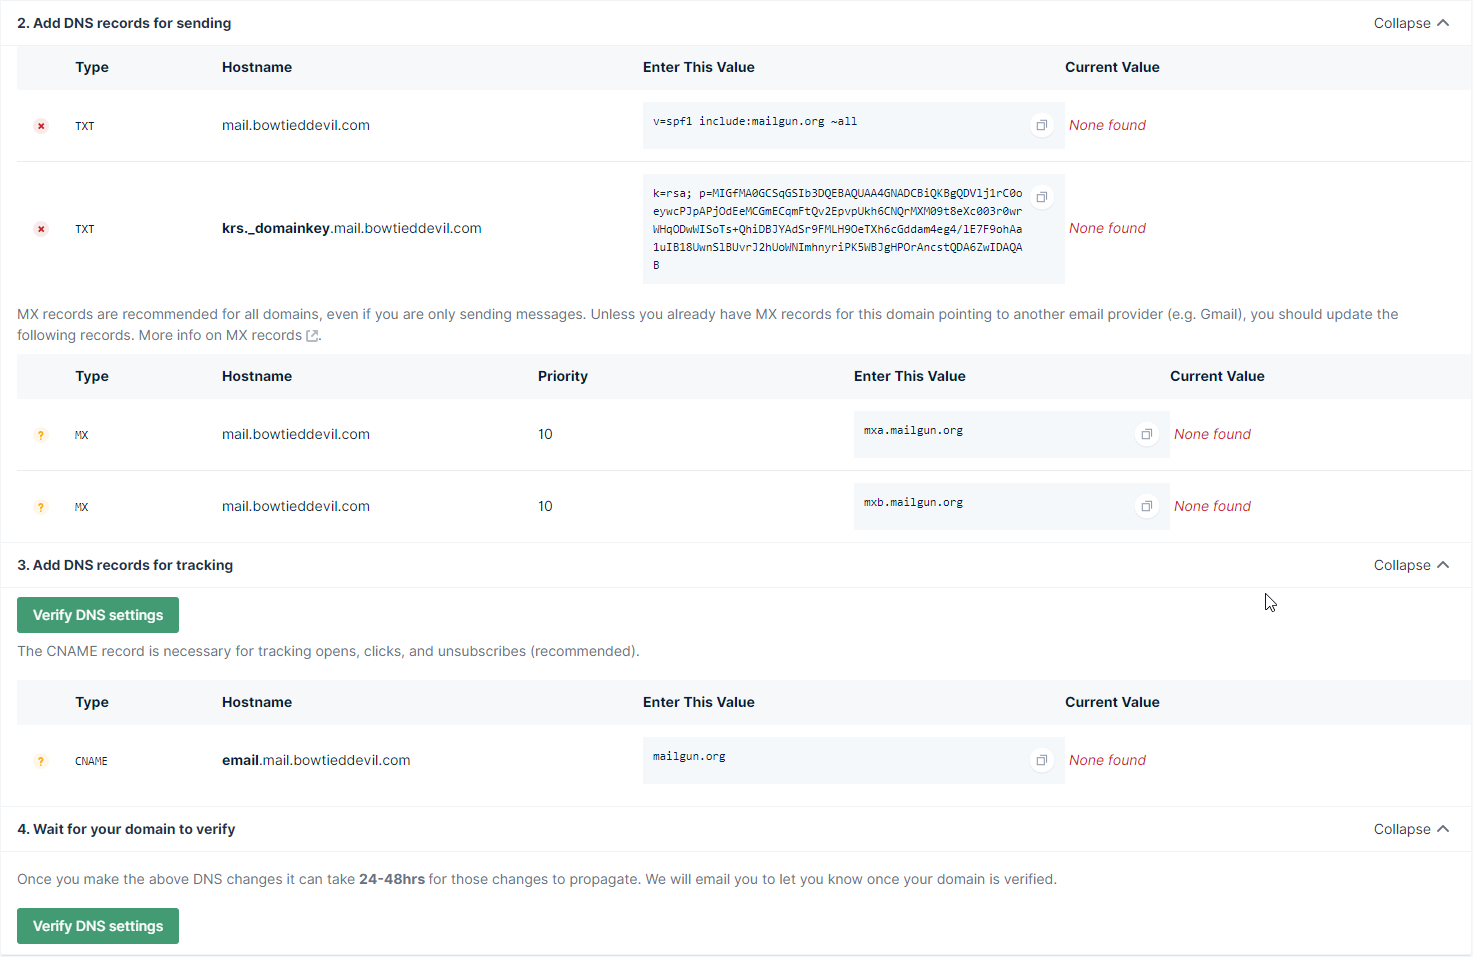Click hostname krs._domainkey.mail.bowtieddevil.com
Screen dimensions: 1473x957
coord(352,228)
